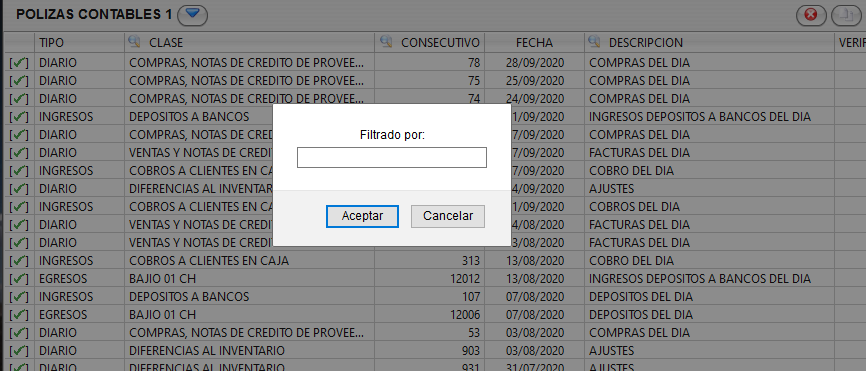This screenshot has width=866, height=371.
Task: Select the AJUSTES cell dated 03/08/2020
Action: pos(709,351)
